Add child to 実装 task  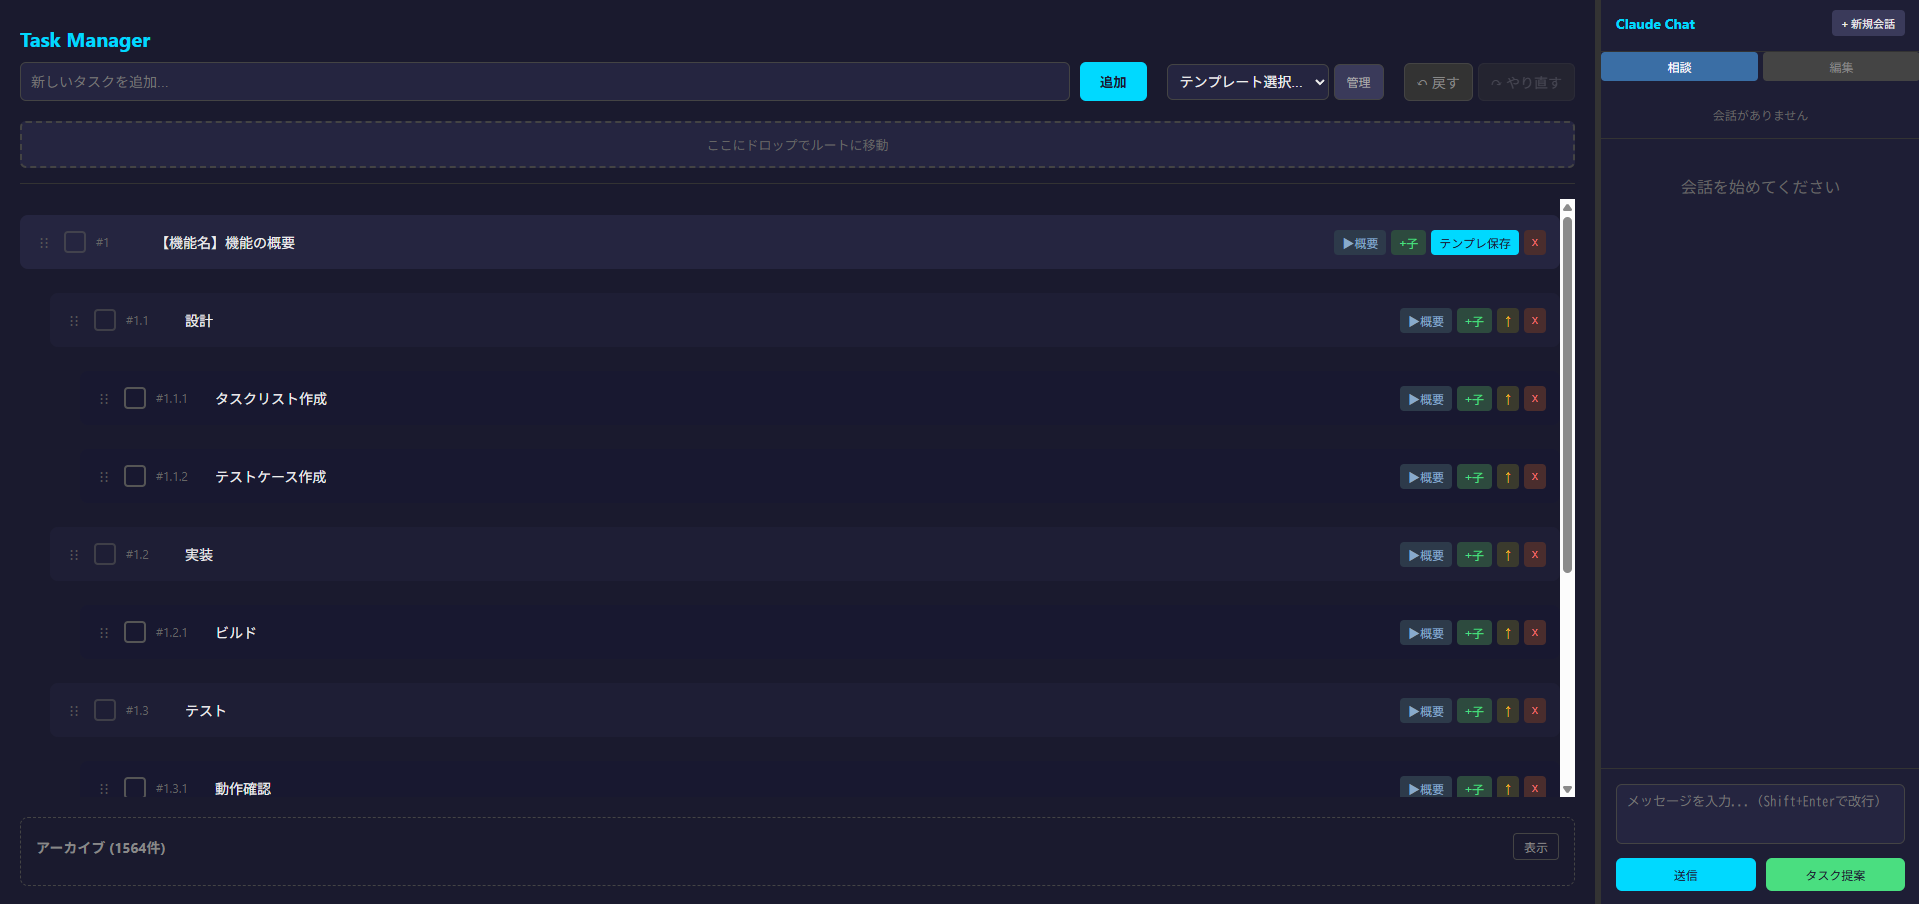(1474, 555)
